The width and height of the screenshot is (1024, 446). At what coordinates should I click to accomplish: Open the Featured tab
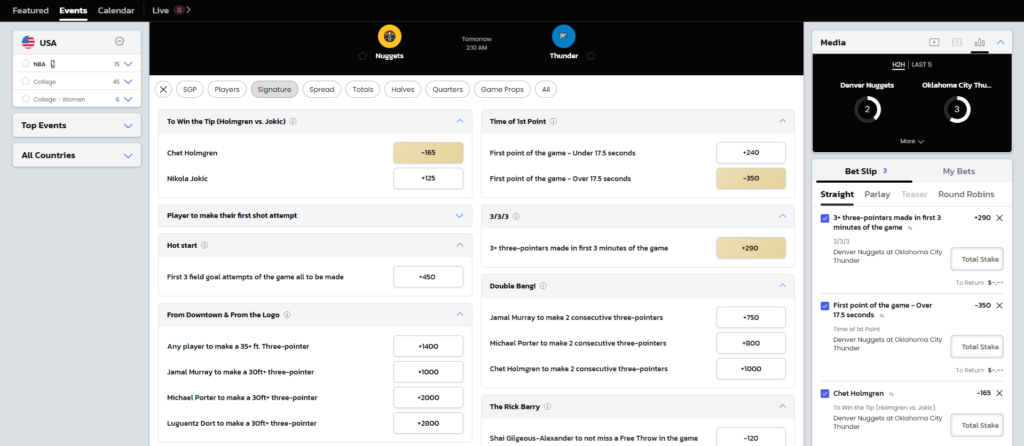[x=31, y=10]
